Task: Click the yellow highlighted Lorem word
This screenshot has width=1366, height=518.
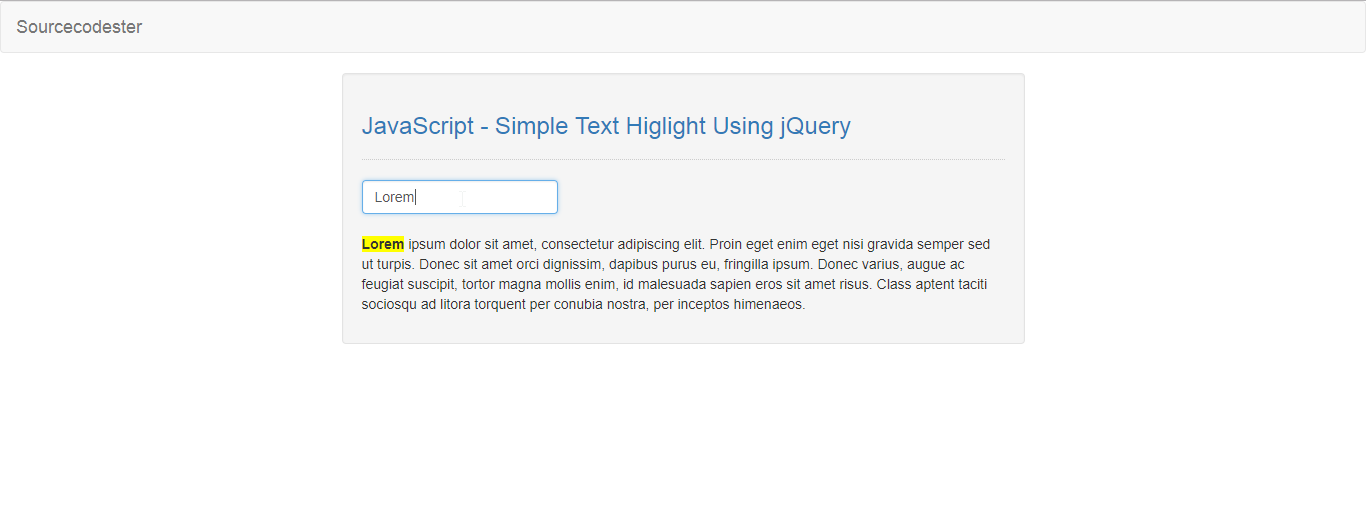Action: point(383,244)
